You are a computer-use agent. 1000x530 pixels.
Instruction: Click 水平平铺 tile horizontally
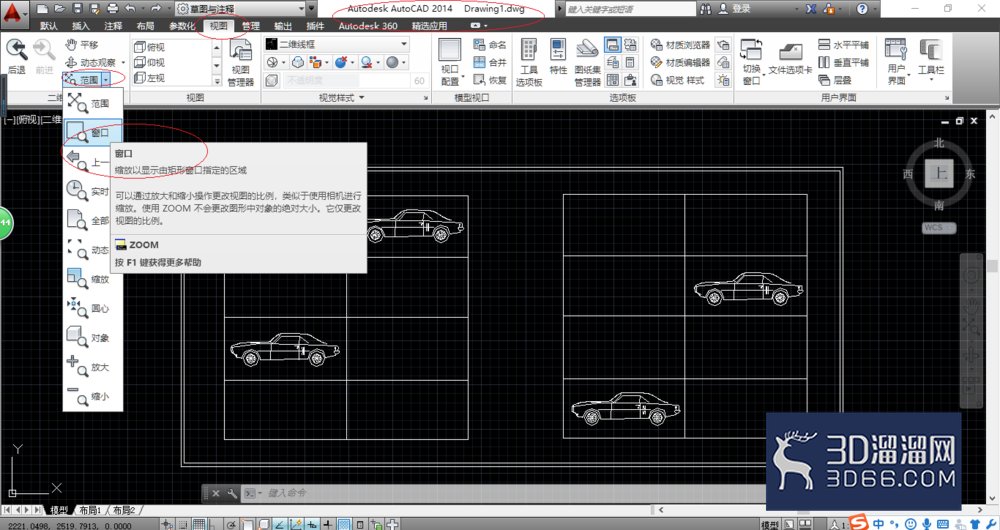click(843, 45)
